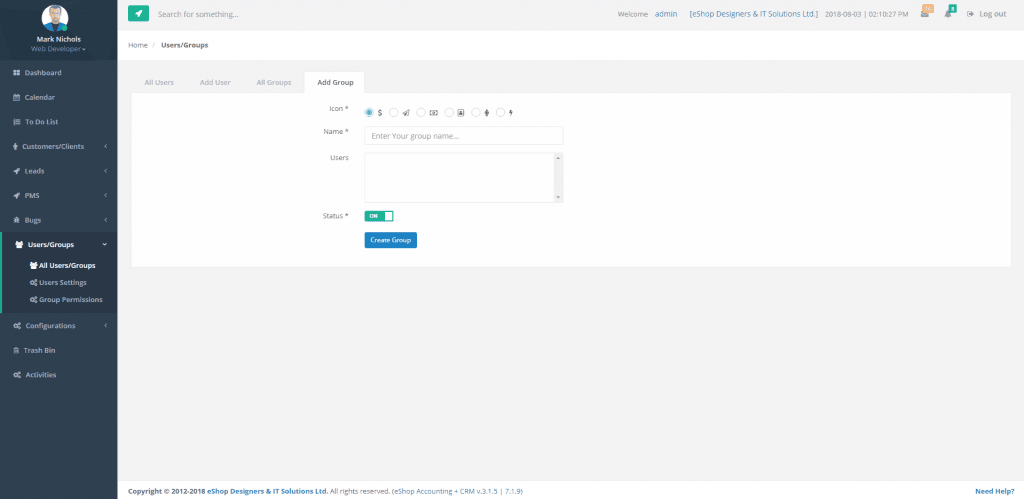The width and height of the screenshot is (1024, 499).
Task: Click the Trash Bin icon in sidebar
Action: tap(16, 350)
